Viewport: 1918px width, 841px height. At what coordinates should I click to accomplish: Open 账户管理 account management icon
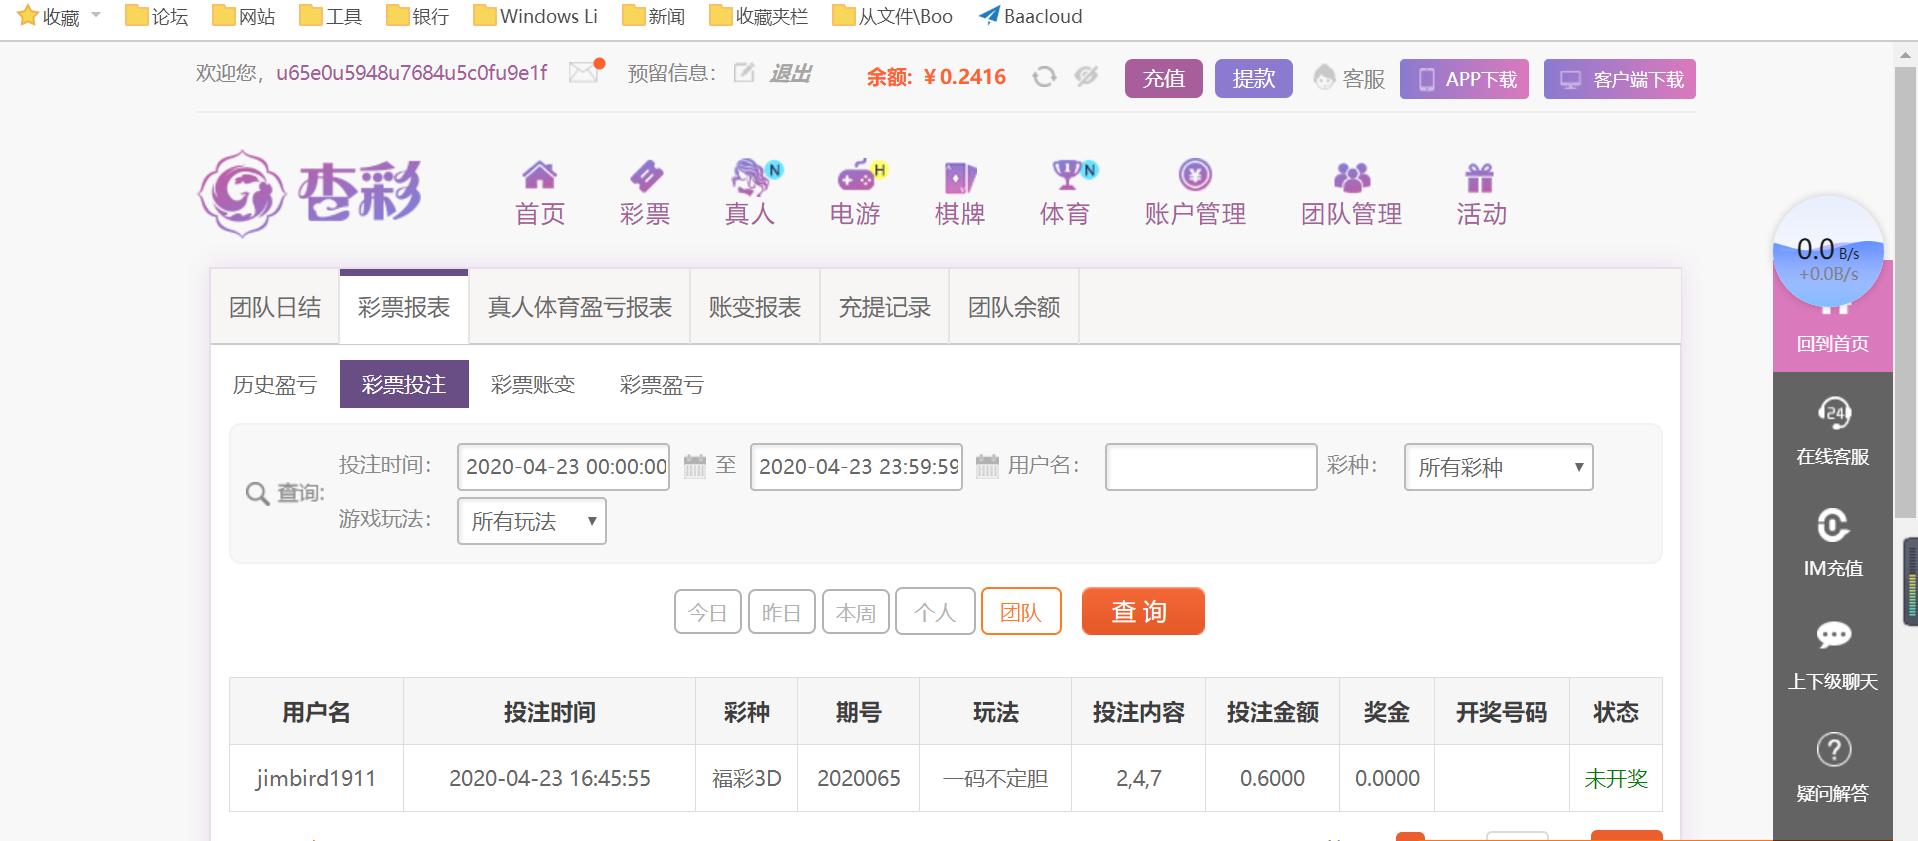[x=1195, y=175]
